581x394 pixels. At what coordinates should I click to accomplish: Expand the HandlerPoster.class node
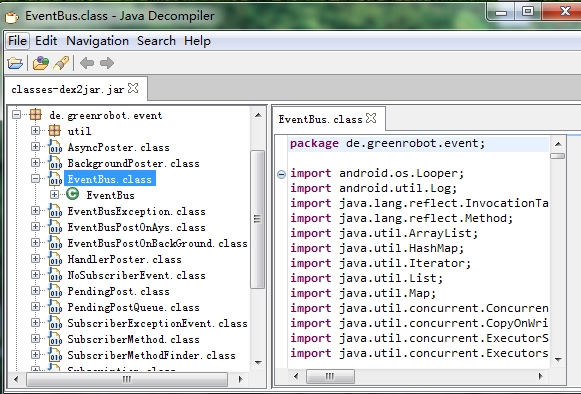(36, 259)
